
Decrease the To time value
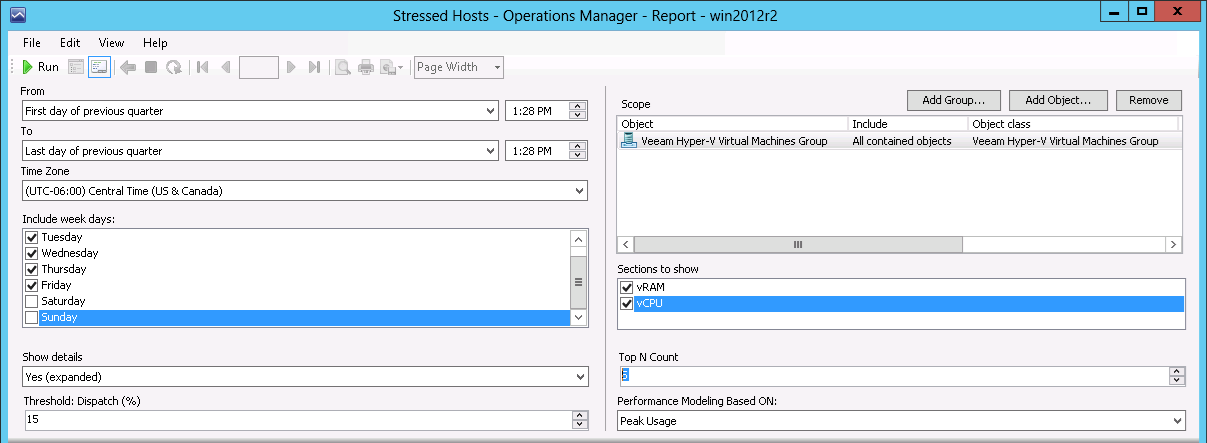tap(576, 155)
